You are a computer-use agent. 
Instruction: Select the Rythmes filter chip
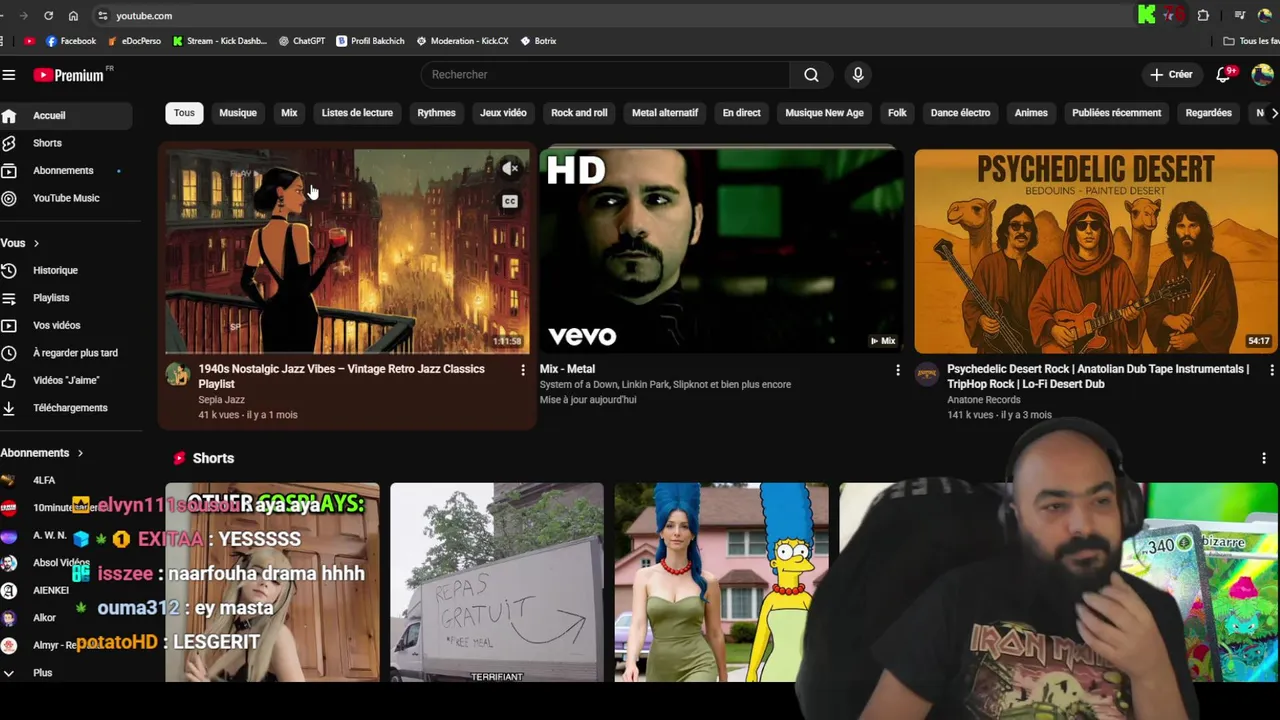click(x=436, y=113)
